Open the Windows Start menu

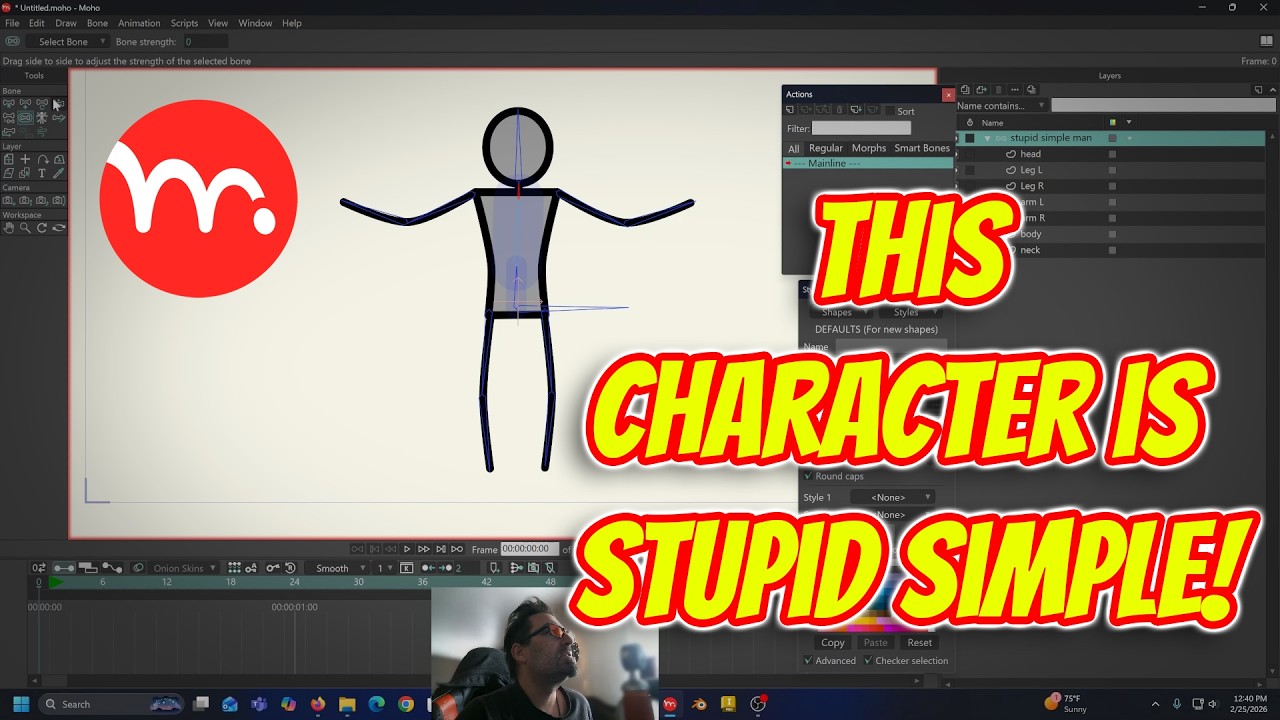(20, 704)
